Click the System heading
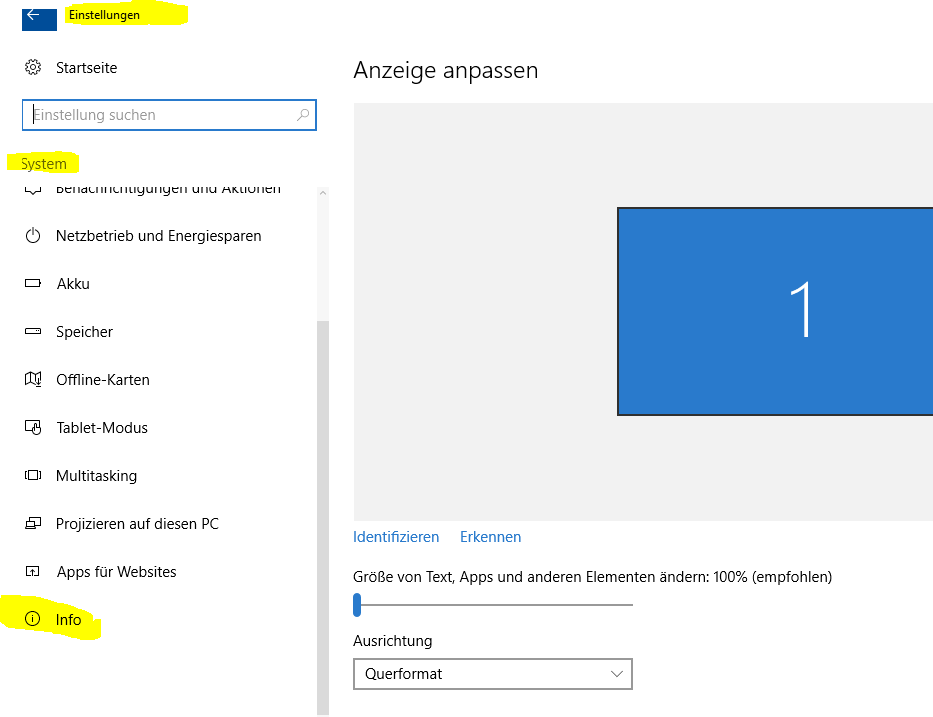The image size is (933, 717). coord(43,164)
